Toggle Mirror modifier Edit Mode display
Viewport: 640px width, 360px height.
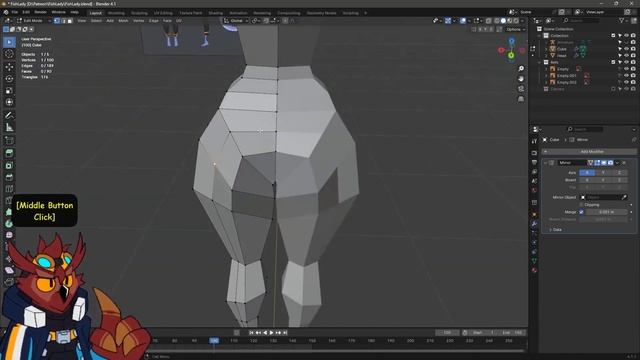[x=597, y=162]
